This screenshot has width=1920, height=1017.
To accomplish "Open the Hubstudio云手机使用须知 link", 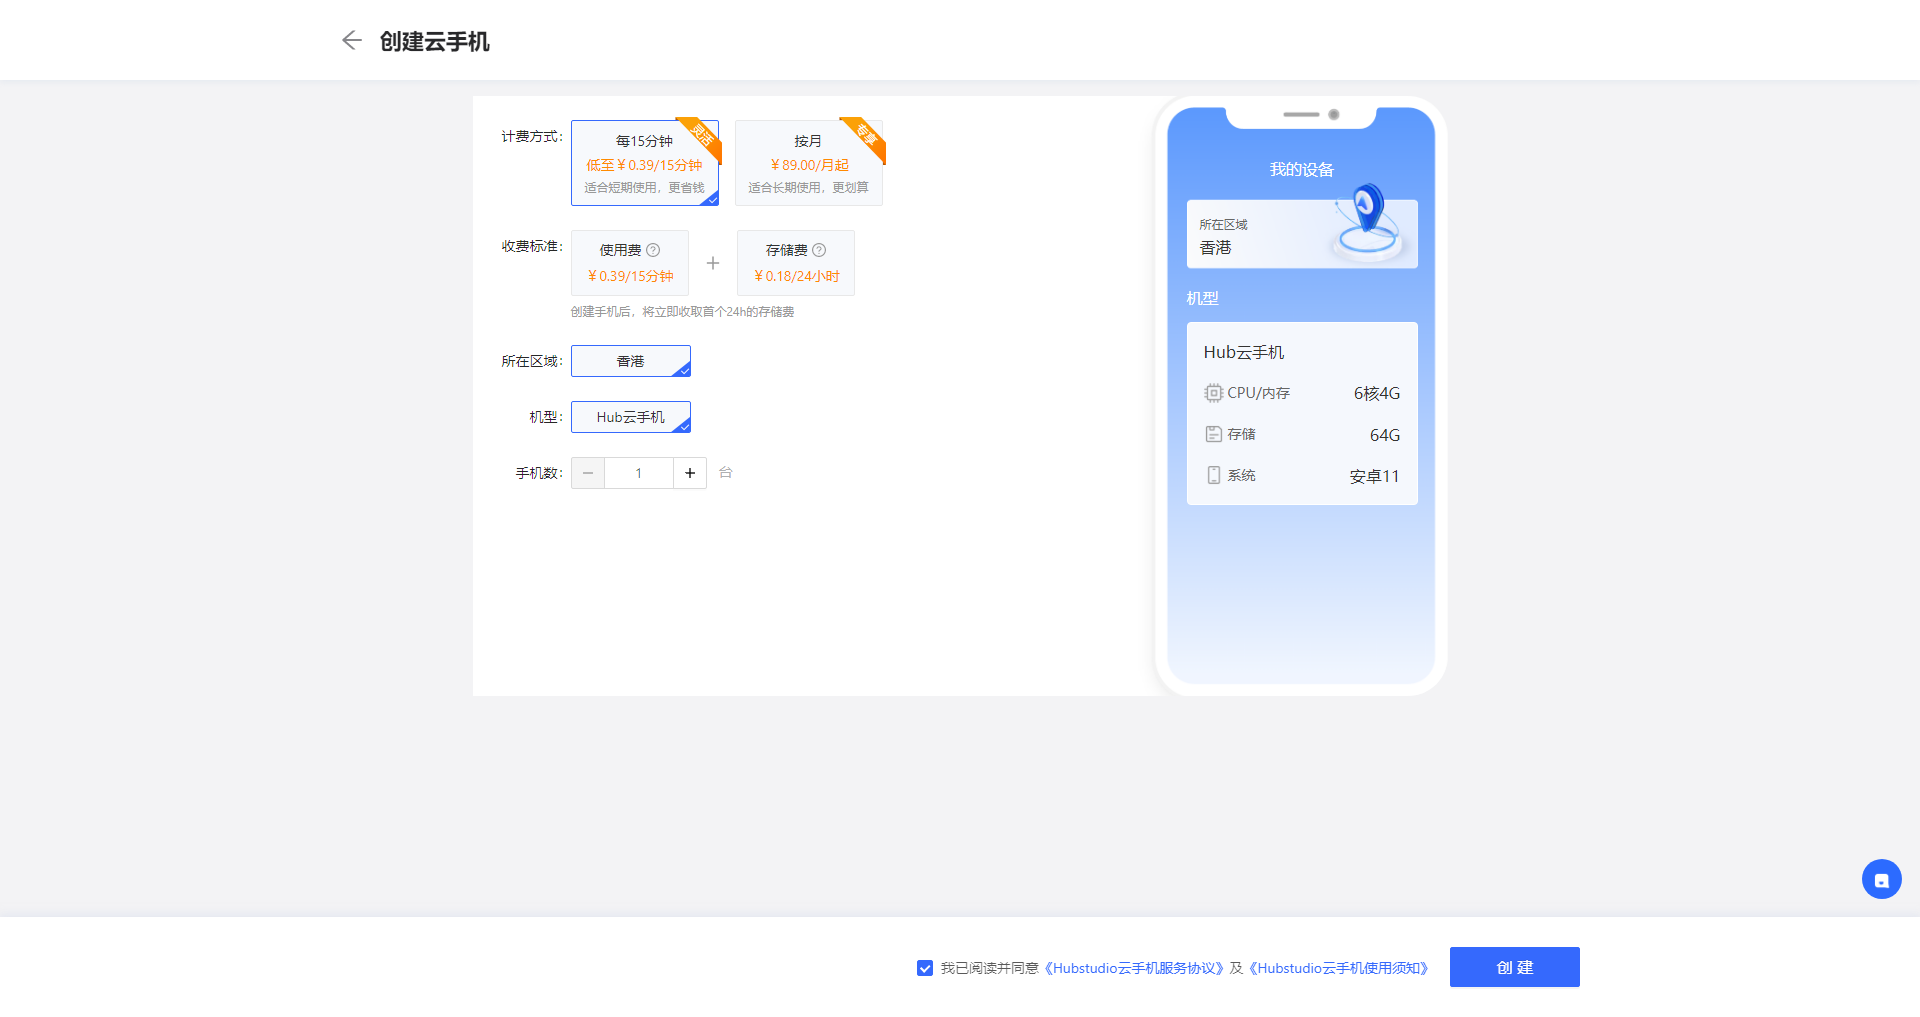I will pos(1340,968).
